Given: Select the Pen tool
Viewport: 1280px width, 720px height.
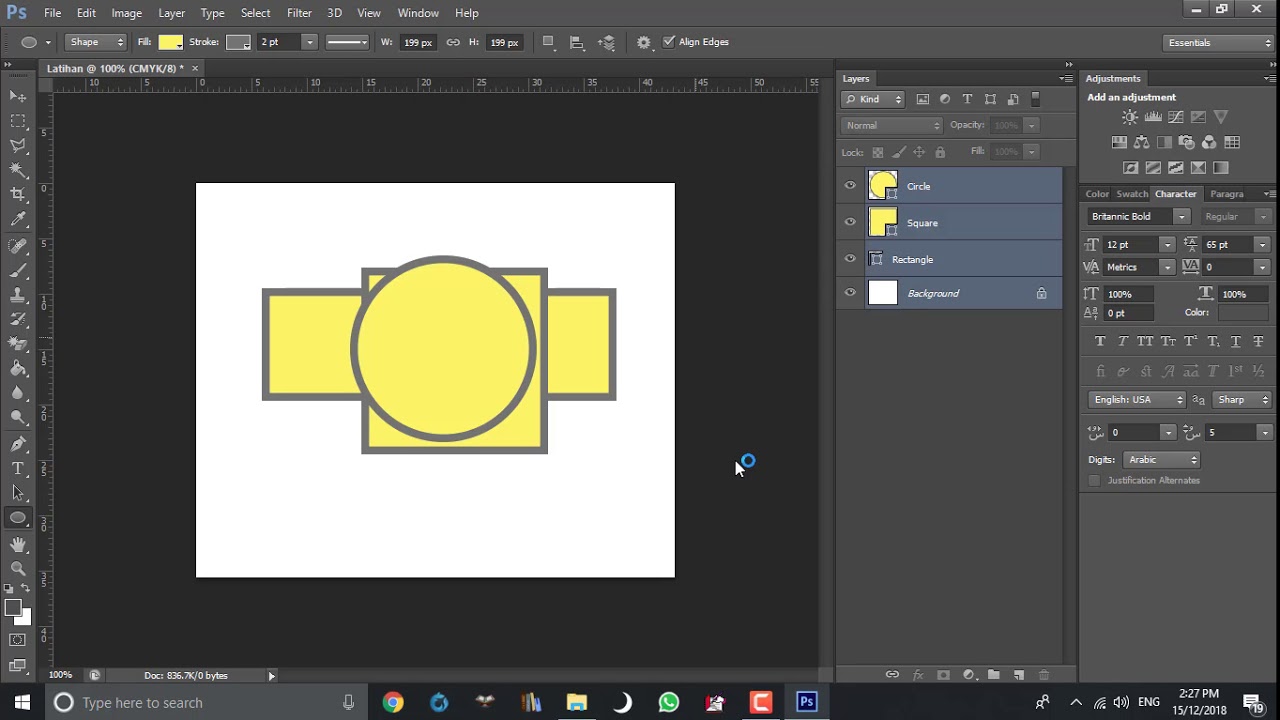Looking at the screenshot, I should click(18, 444).
